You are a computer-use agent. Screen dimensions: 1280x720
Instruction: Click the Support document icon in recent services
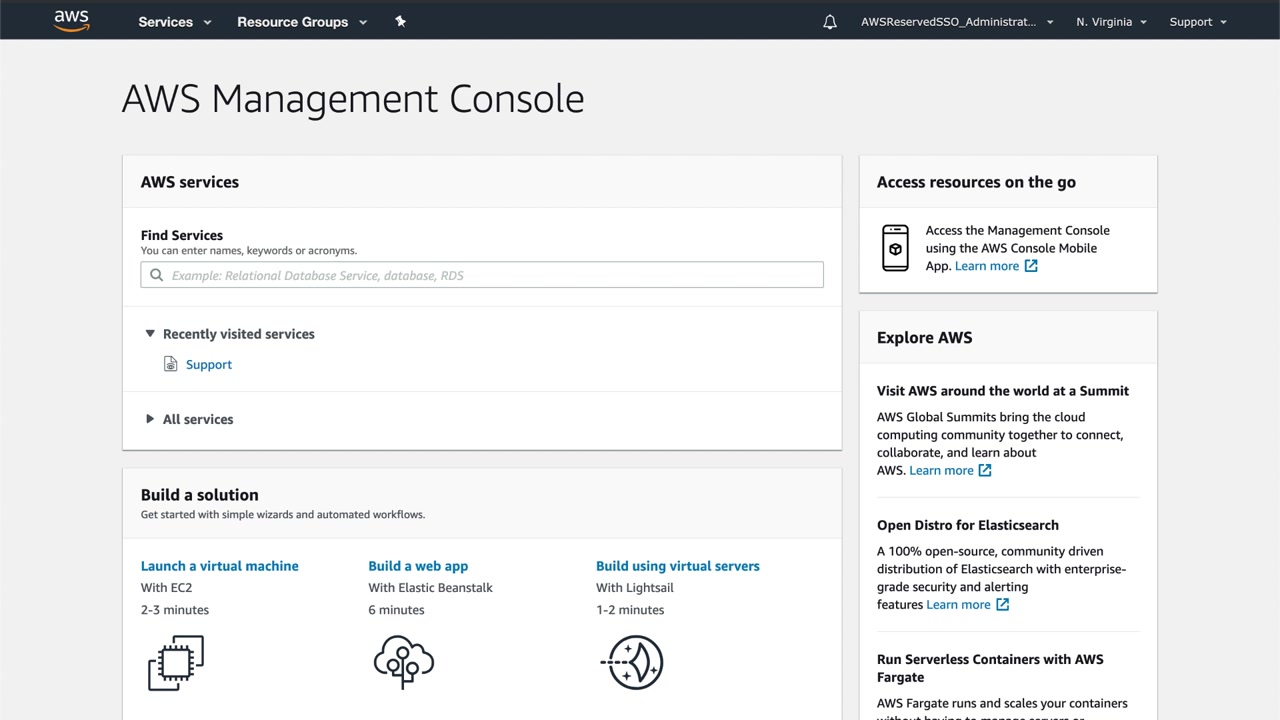click(x=171, y=364)
